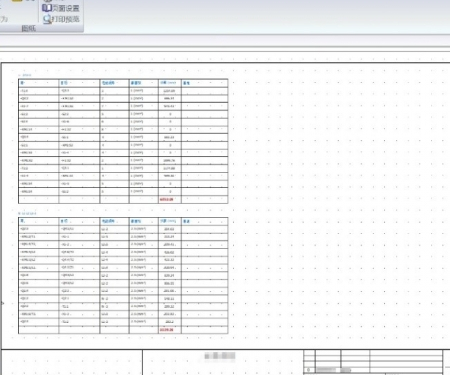Select the red total cell in upper table
Image resolution: width=450 pixels, height=375 pixels.
click(166, 199)
